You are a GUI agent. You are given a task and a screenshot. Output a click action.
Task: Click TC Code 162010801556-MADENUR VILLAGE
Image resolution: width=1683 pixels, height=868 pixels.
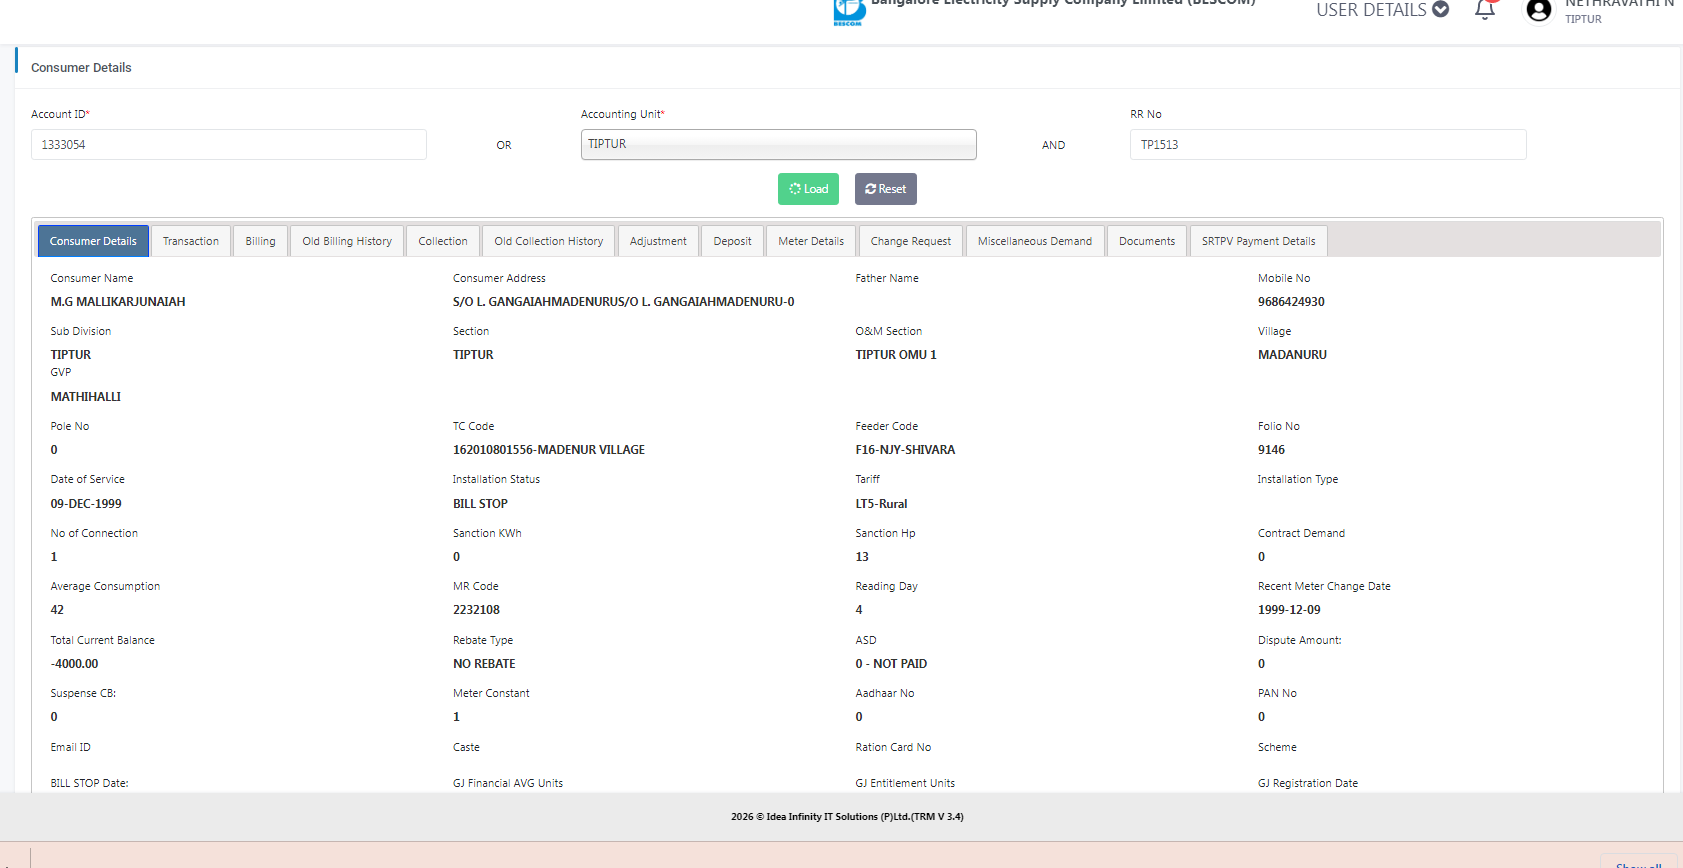click(x=549, y=450)
